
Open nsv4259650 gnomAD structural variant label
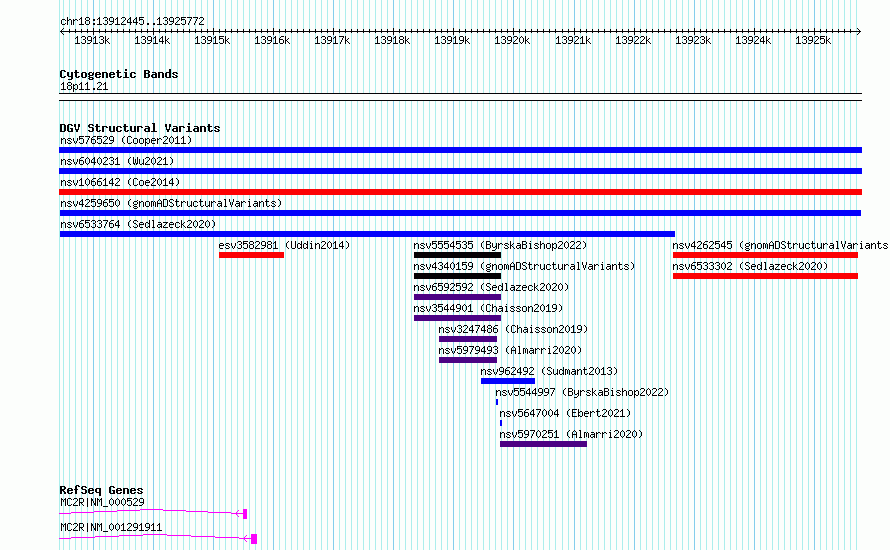pos(171,203)
